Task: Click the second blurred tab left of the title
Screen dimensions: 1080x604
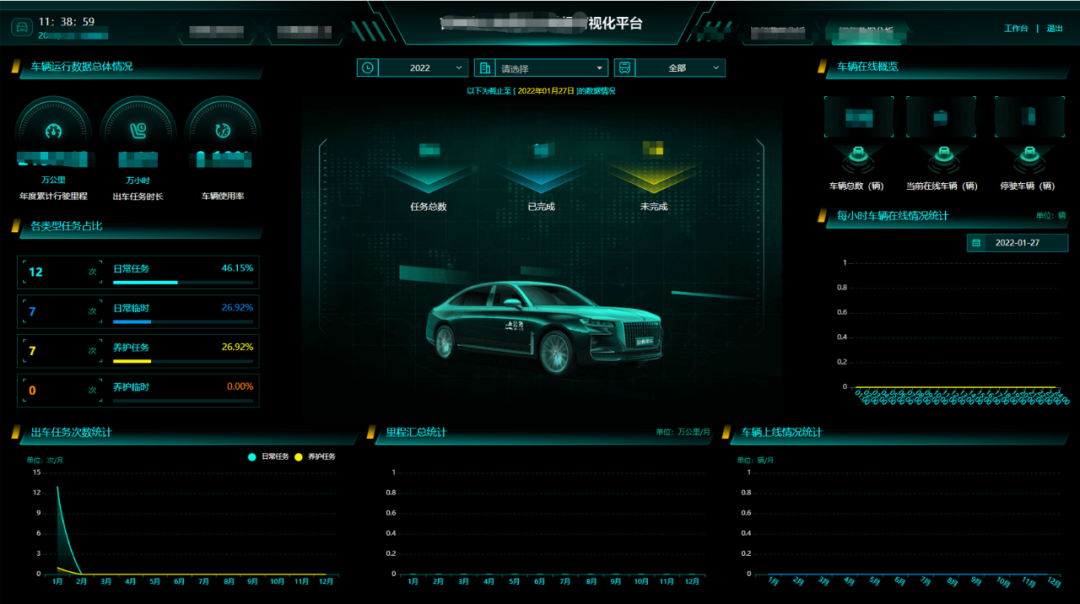Action: click(x=304, y=31)
